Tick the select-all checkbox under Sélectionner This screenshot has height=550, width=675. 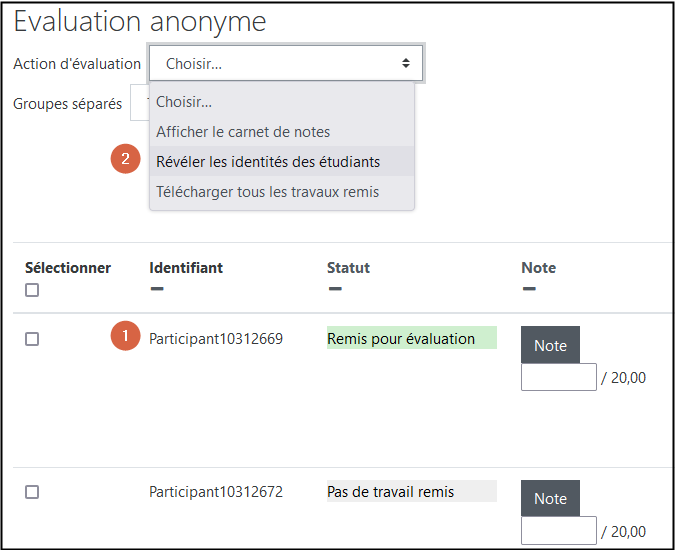click(x=32, y=290)
